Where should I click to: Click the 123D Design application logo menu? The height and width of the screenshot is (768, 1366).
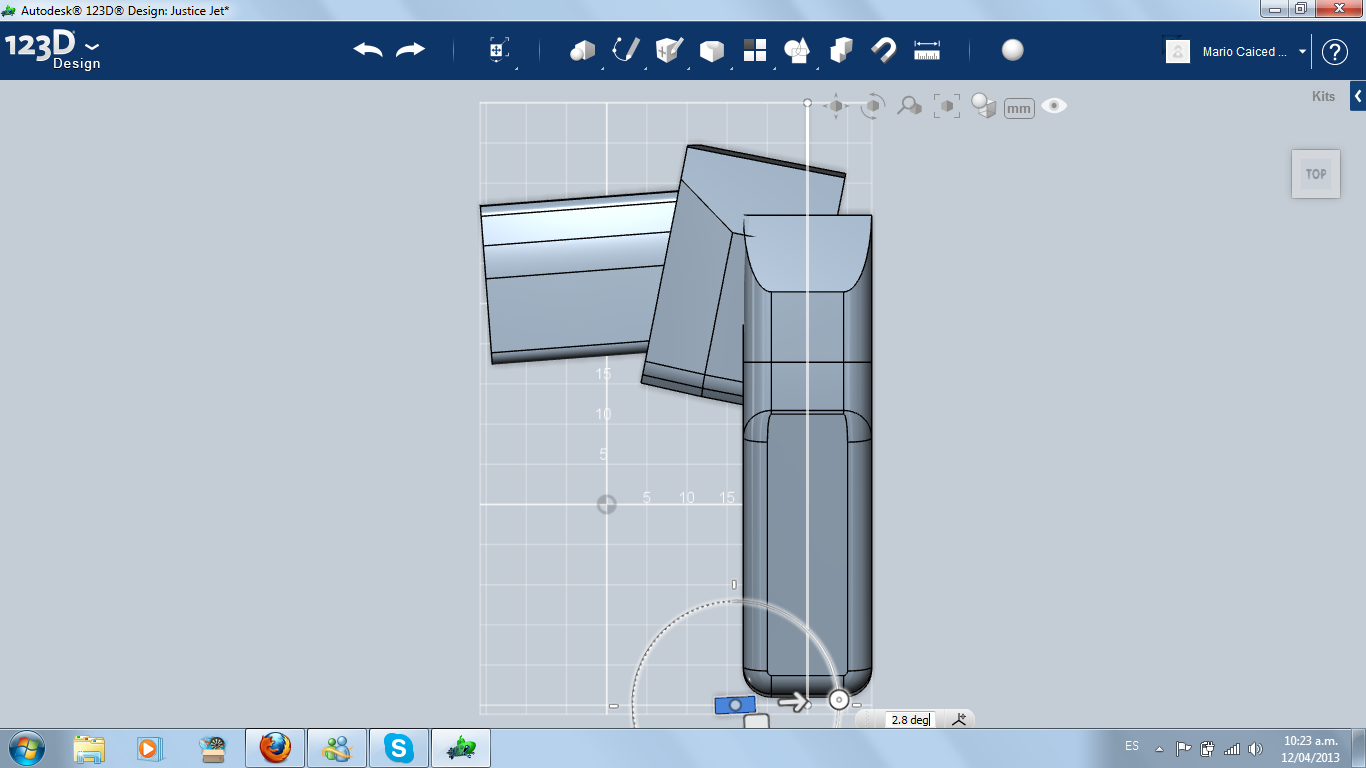click(53, 51)
